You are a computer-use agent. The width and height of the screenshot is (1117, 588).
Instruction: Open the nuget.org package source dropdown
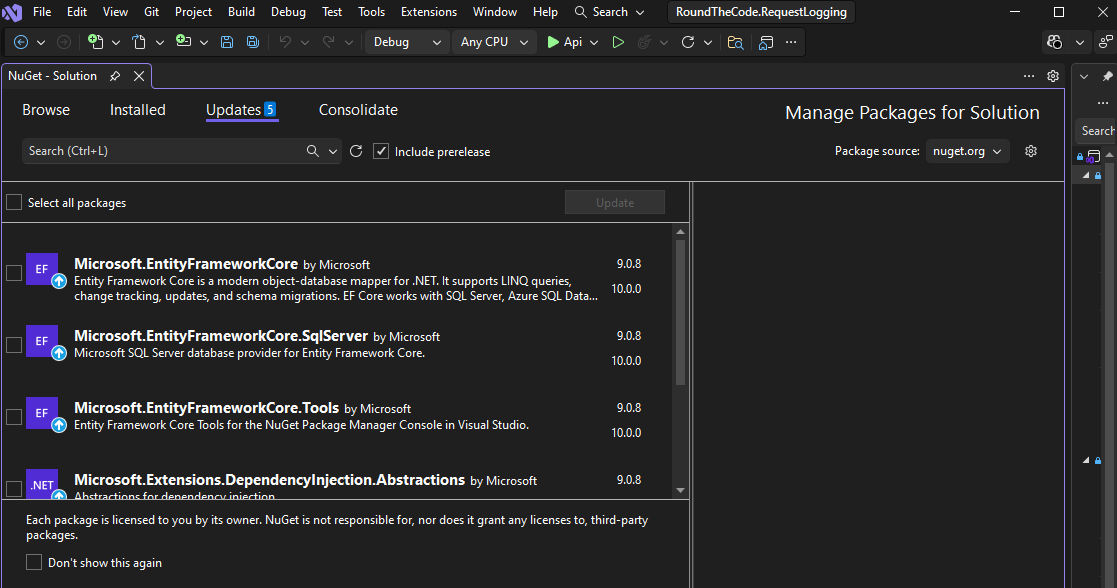point(967,150)
